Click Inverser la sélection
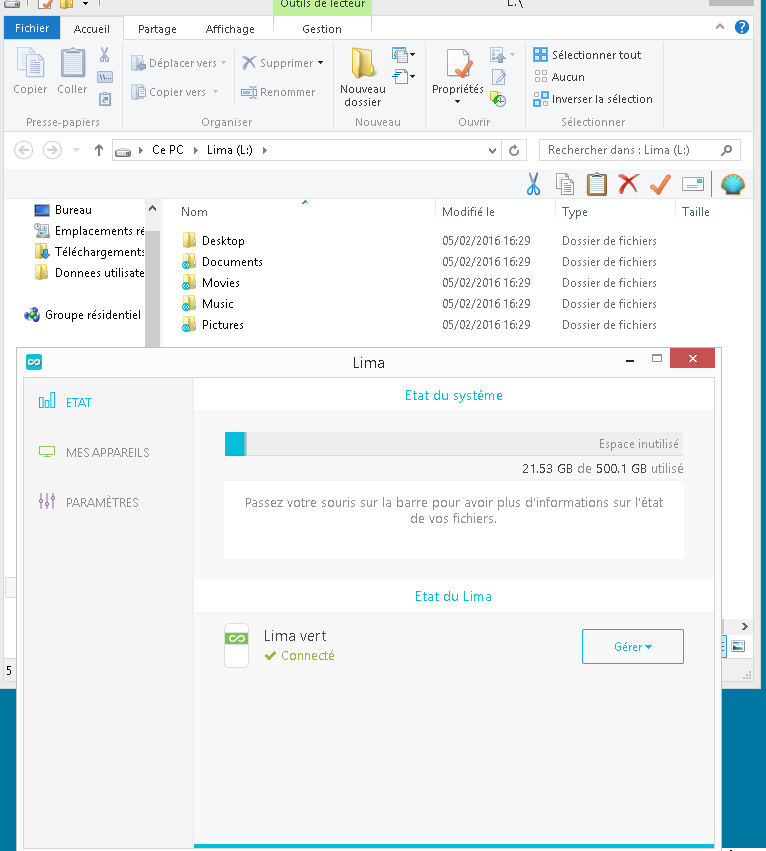Image resolution: width=766 pixels, height=851 pixels. pyautogui.click(x=593, y=99)
